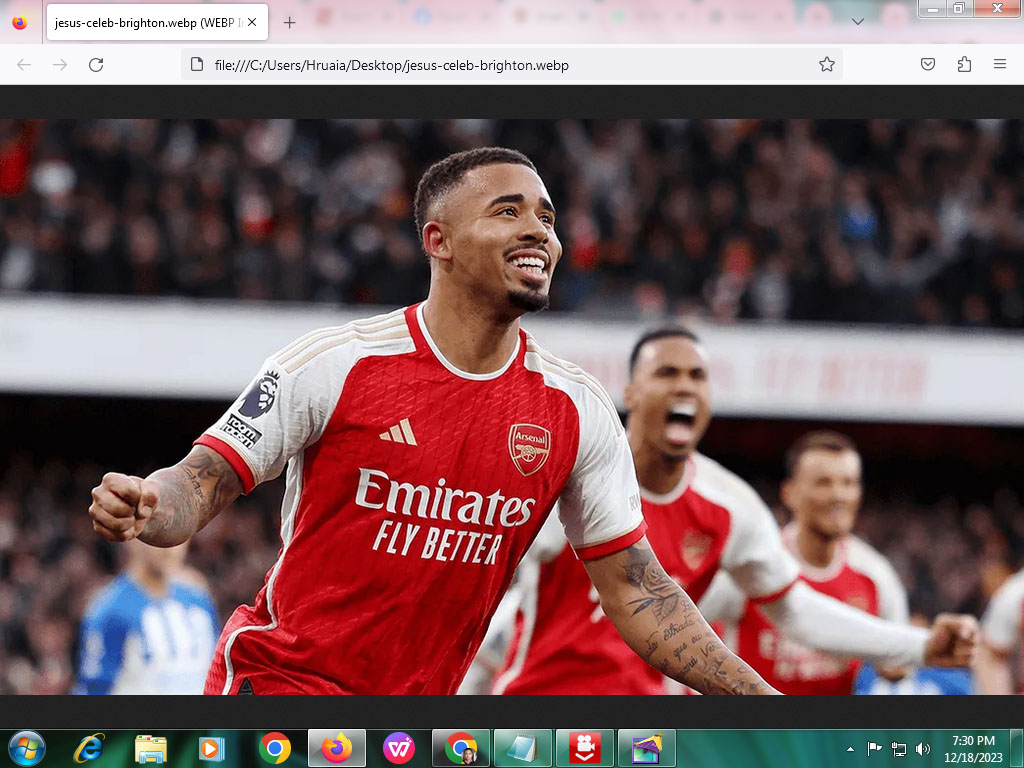Open Windows Explorer folder on taskbar

[151, 748]
